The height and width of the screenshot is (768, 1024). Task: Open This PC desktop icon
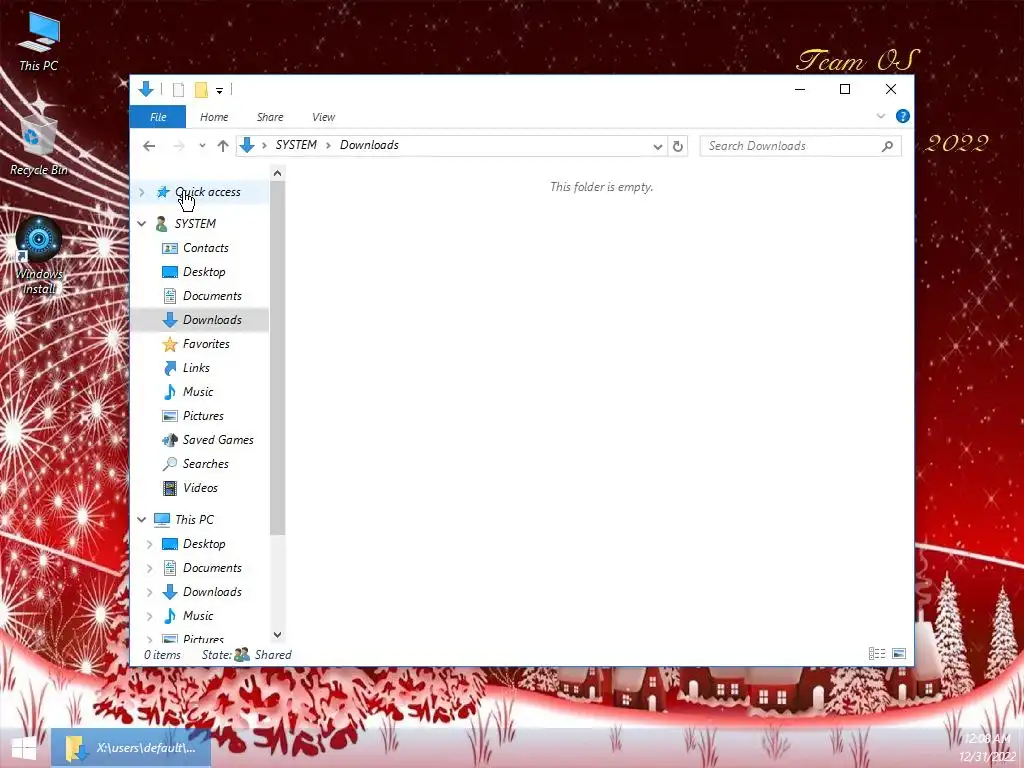click(39, 42)
